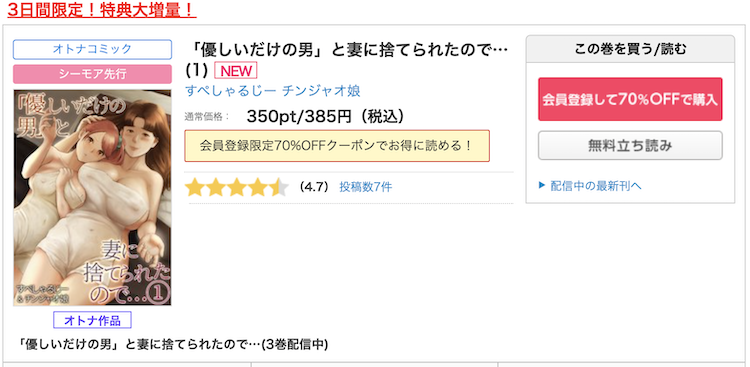Click the half-filled fifth rating star
The height and width of the screenshot is (367, 750).
(x=279, y=188)
